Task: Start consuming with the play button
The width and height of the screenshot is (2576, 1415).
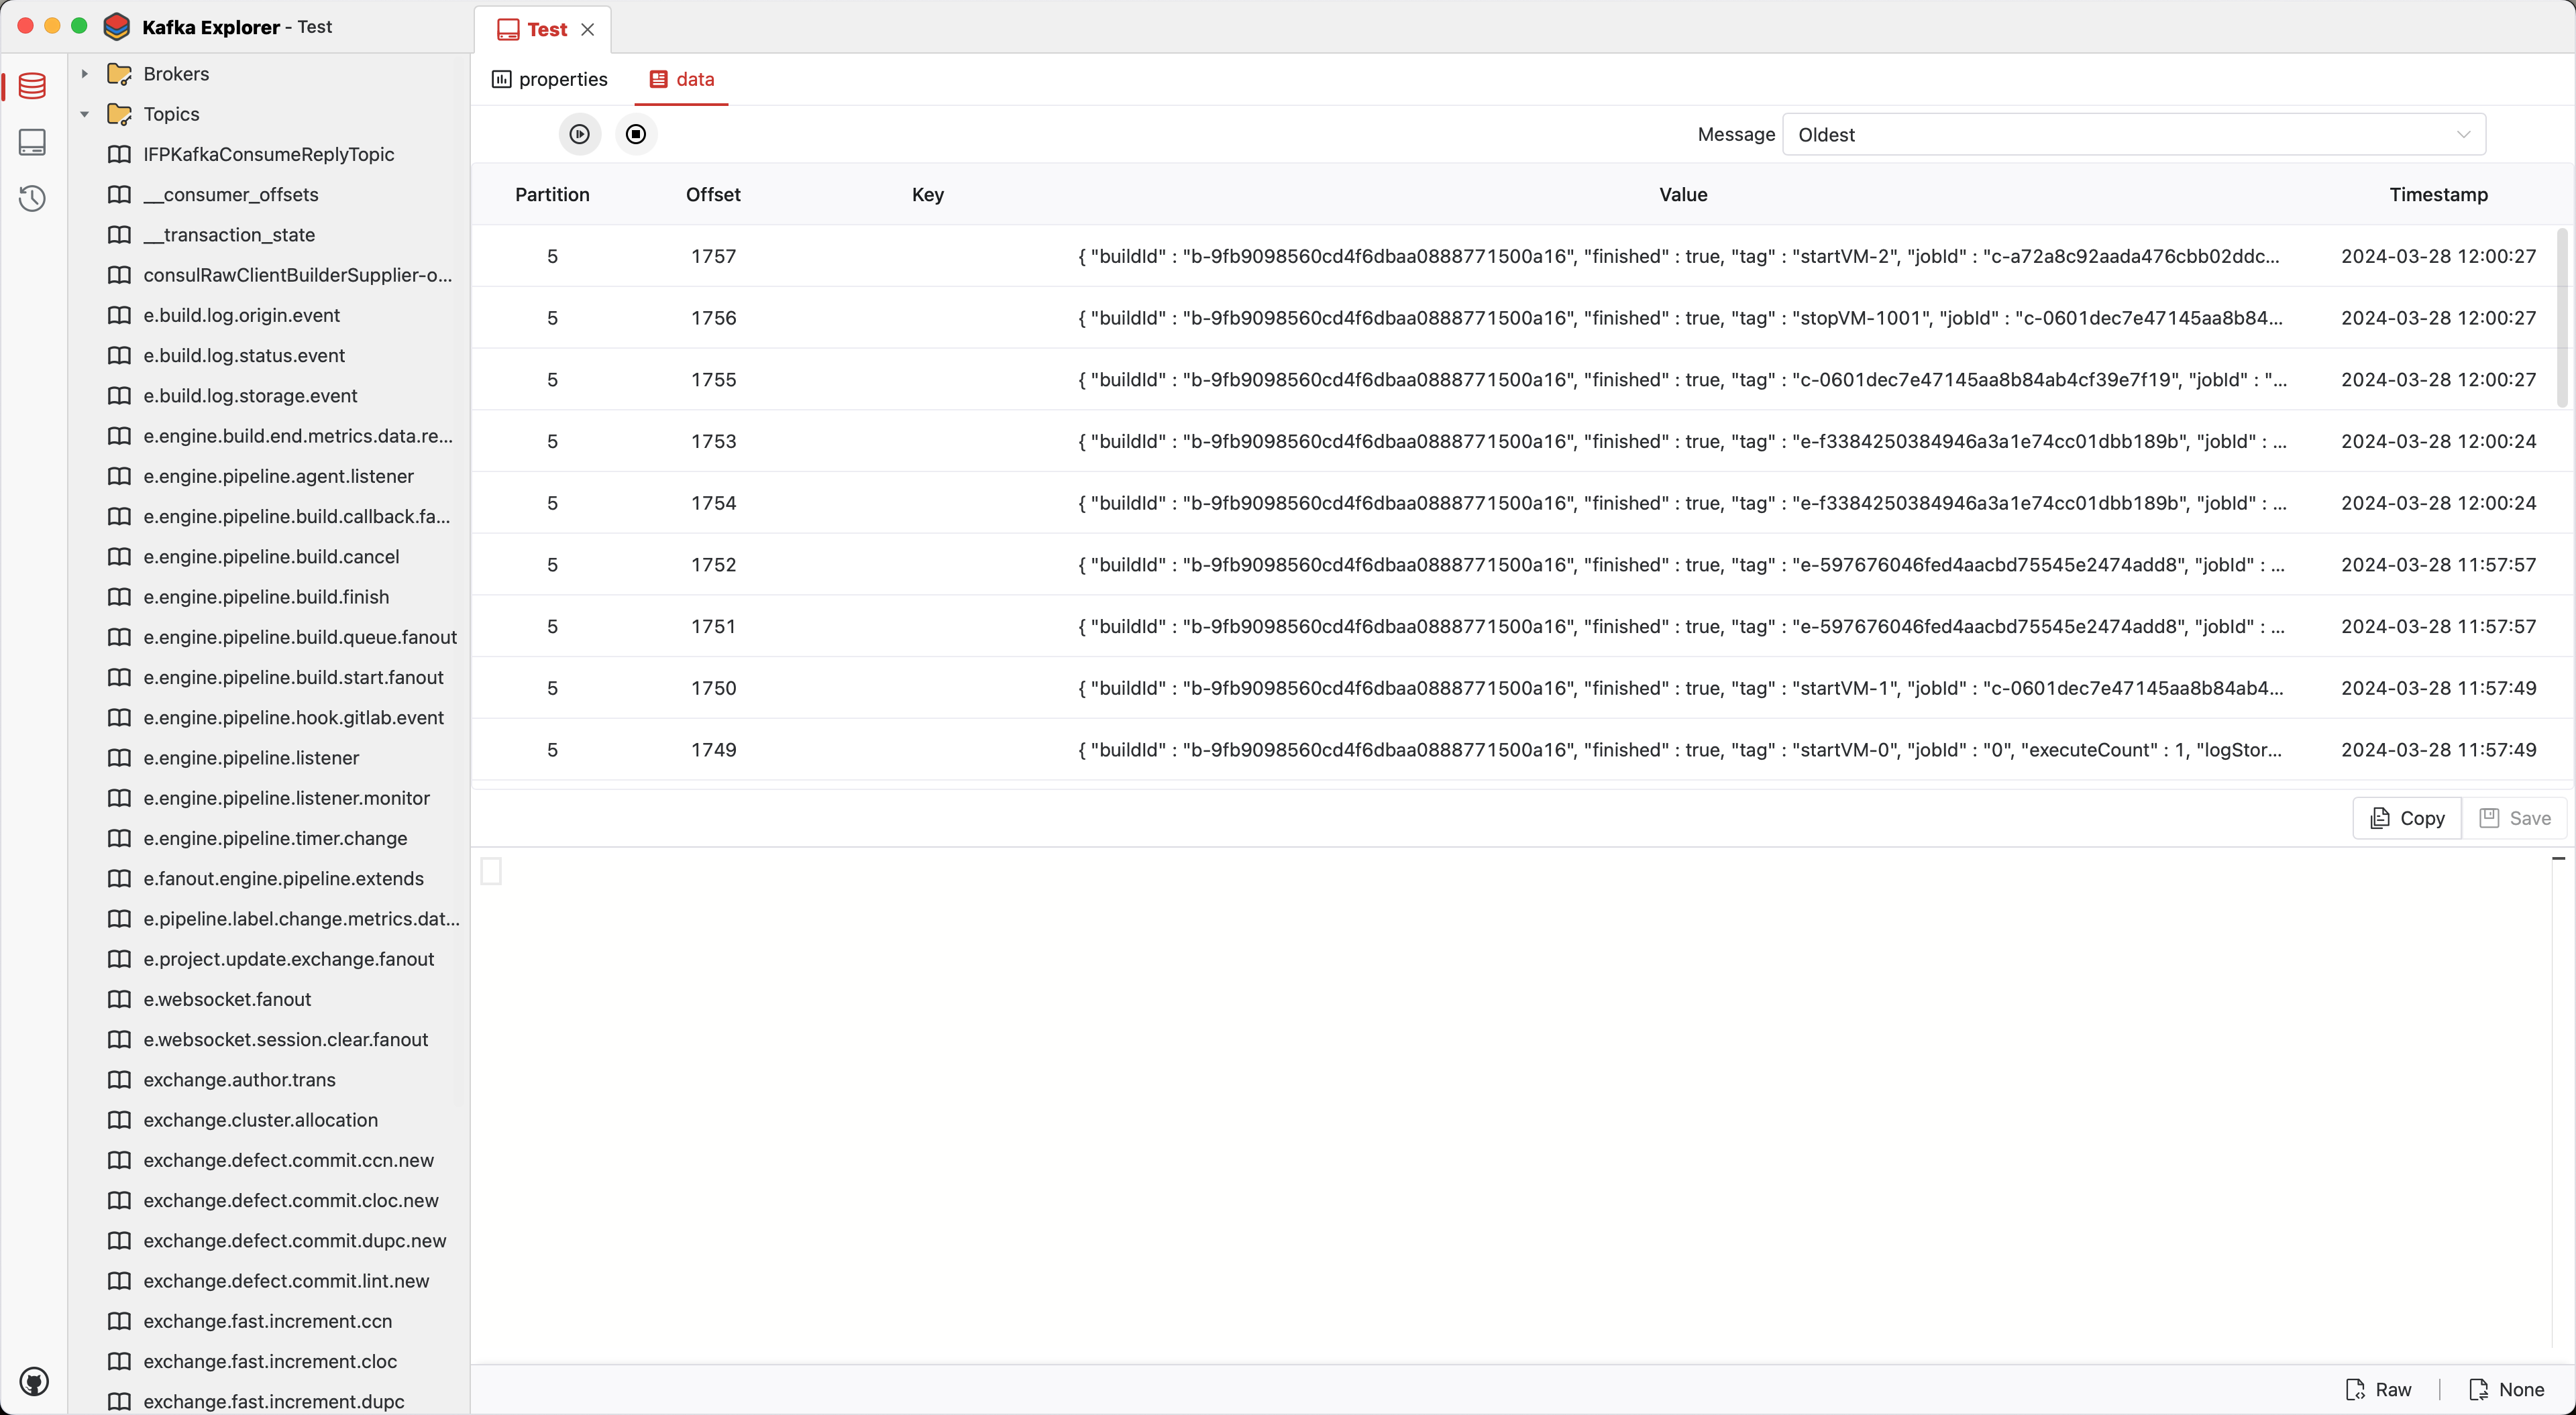Action: (x=580, y=134)
